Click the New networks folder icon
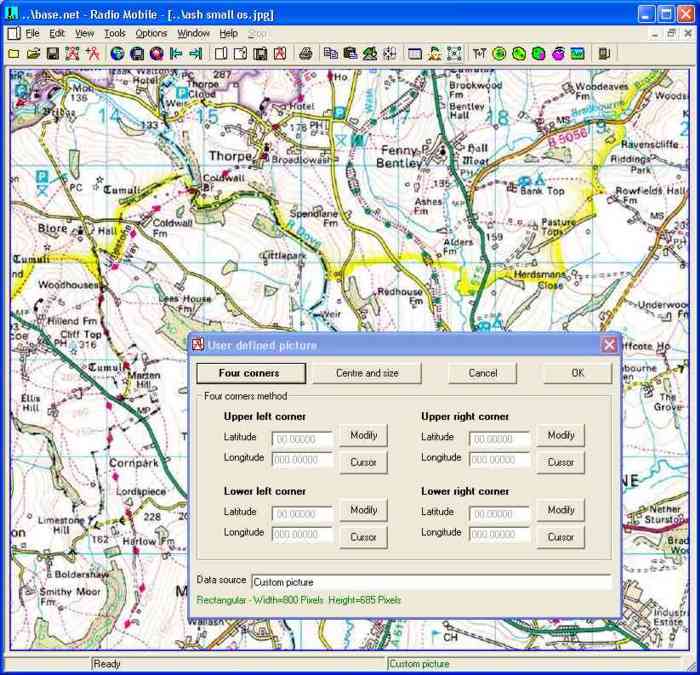 pyautogui.click(x=14, y=54)
